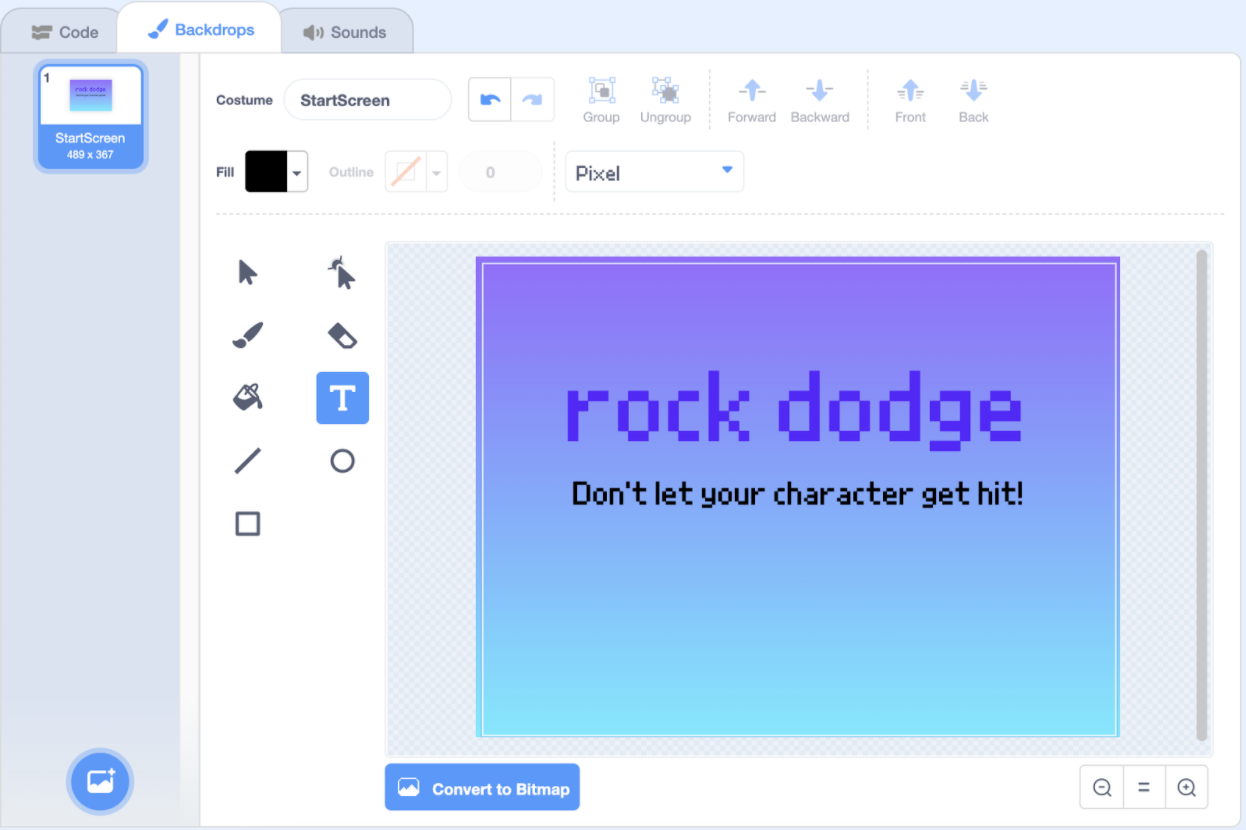The width and height of the screenshot is (1246, 830).
Task: Group selected objects
Action: [601, 100]
